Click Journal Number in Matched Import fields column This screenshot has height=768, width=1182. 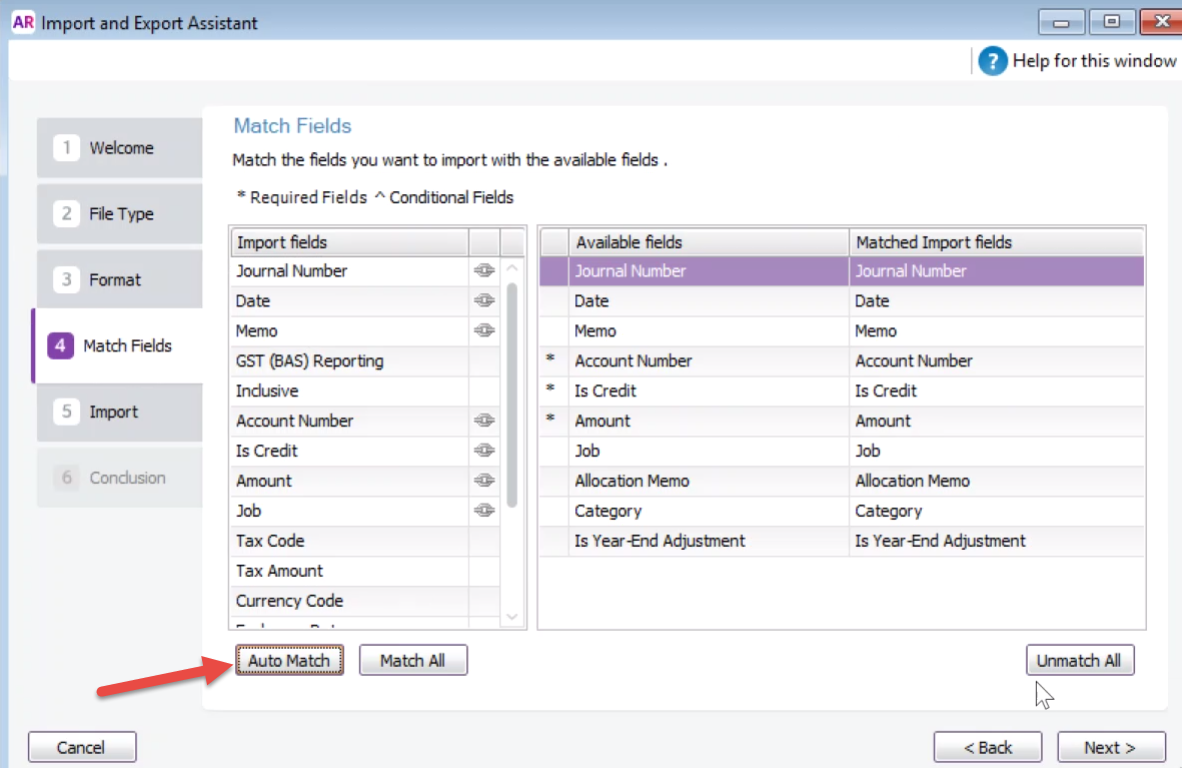click(x=997, y=271)
